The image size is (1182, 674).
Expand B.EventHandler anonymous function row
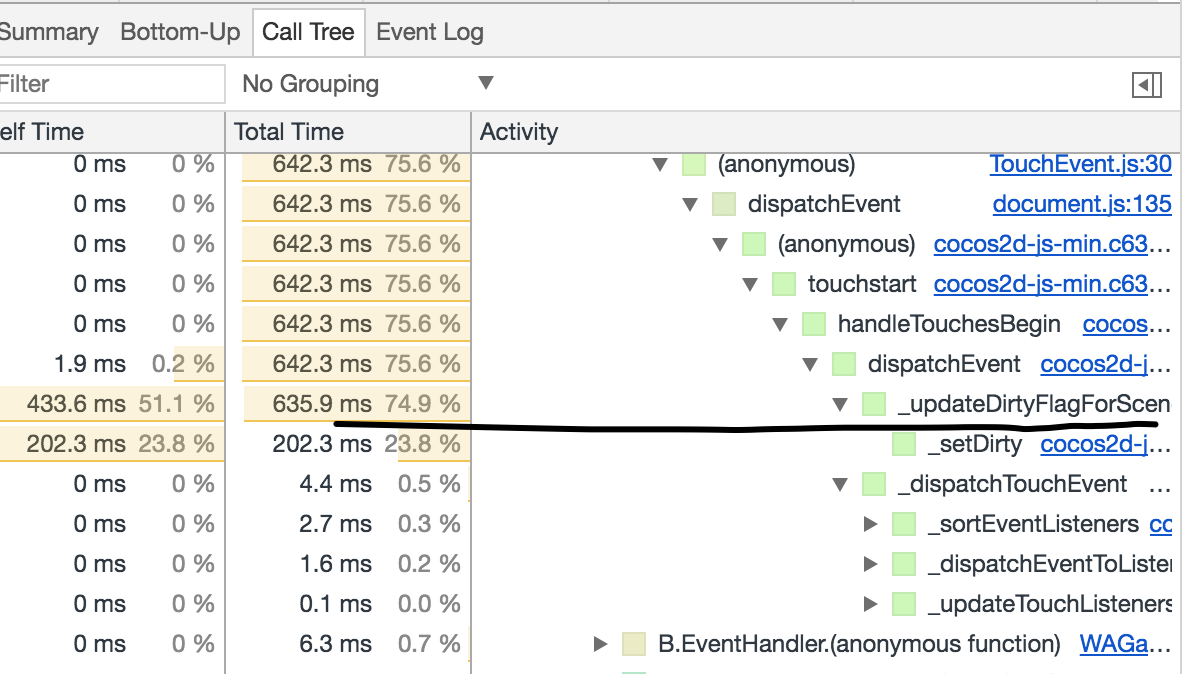[x=600, y=644]
